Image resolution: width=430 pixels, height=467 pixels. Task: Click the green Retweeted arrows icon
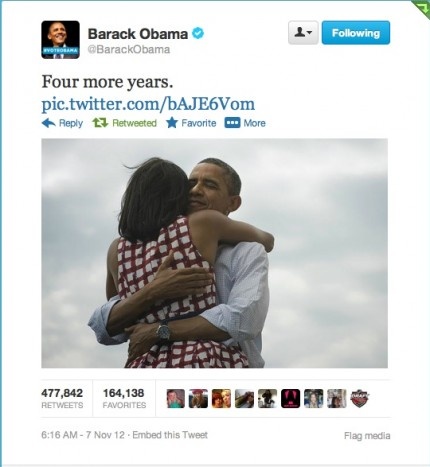click(100, 123)
